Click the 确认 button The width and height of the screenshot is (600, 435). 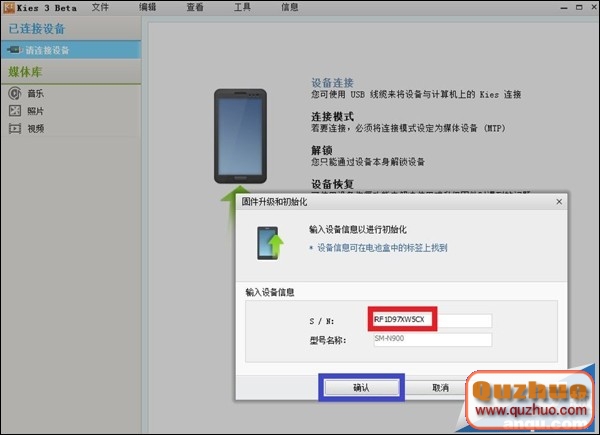(361, 388)
